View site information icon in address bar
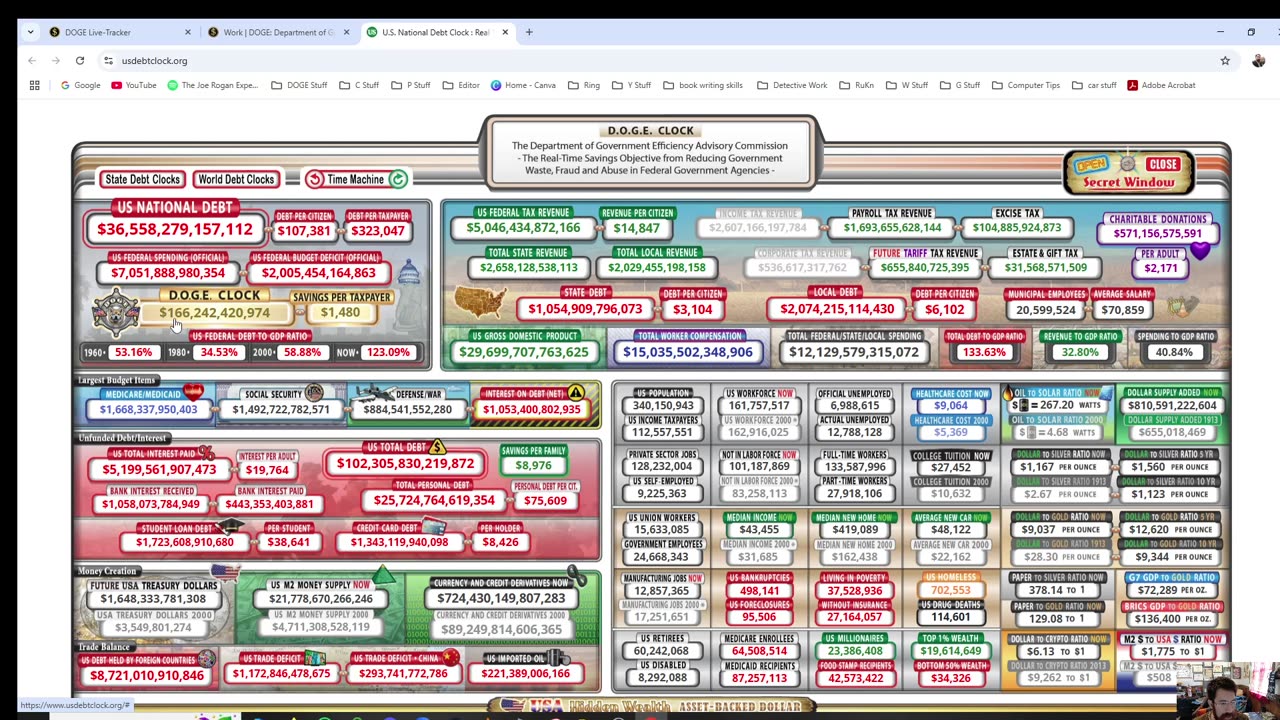1280x720 pixels. (x=109, y=61)
